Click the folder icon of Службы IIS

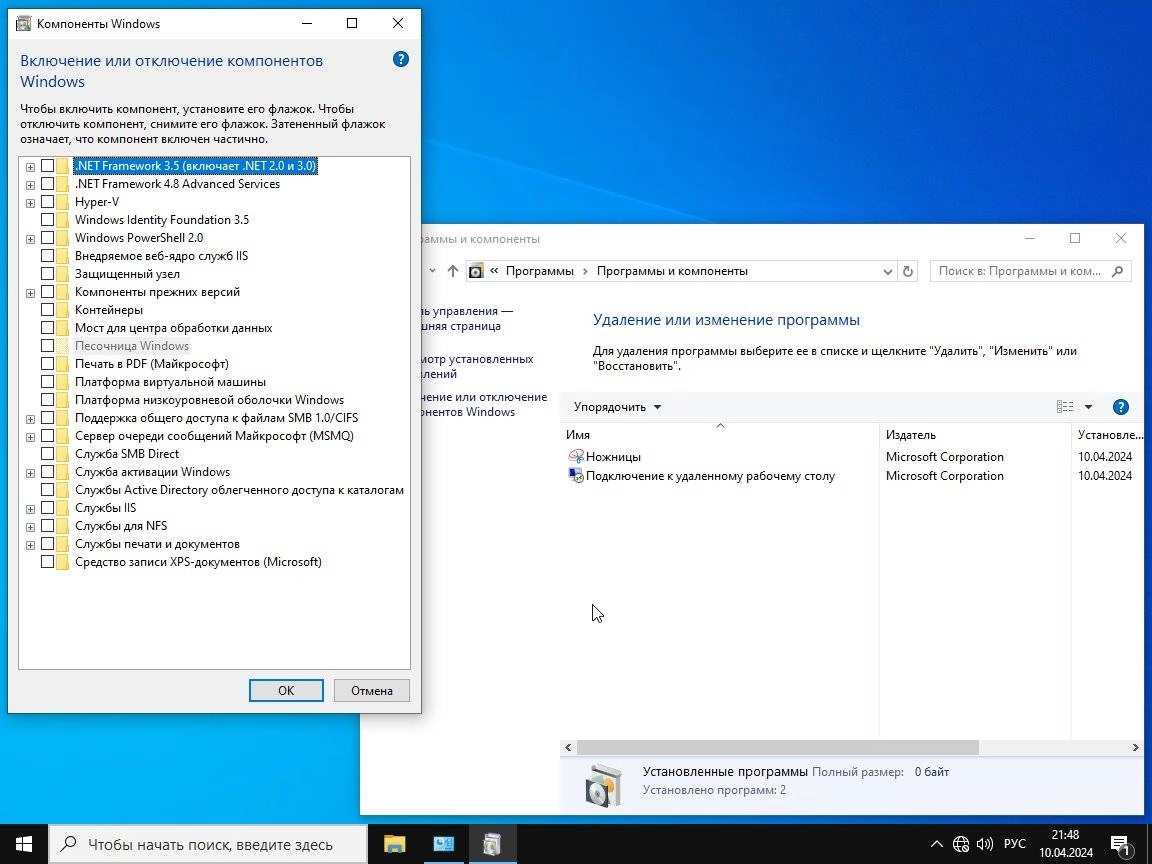coord(62,508)
